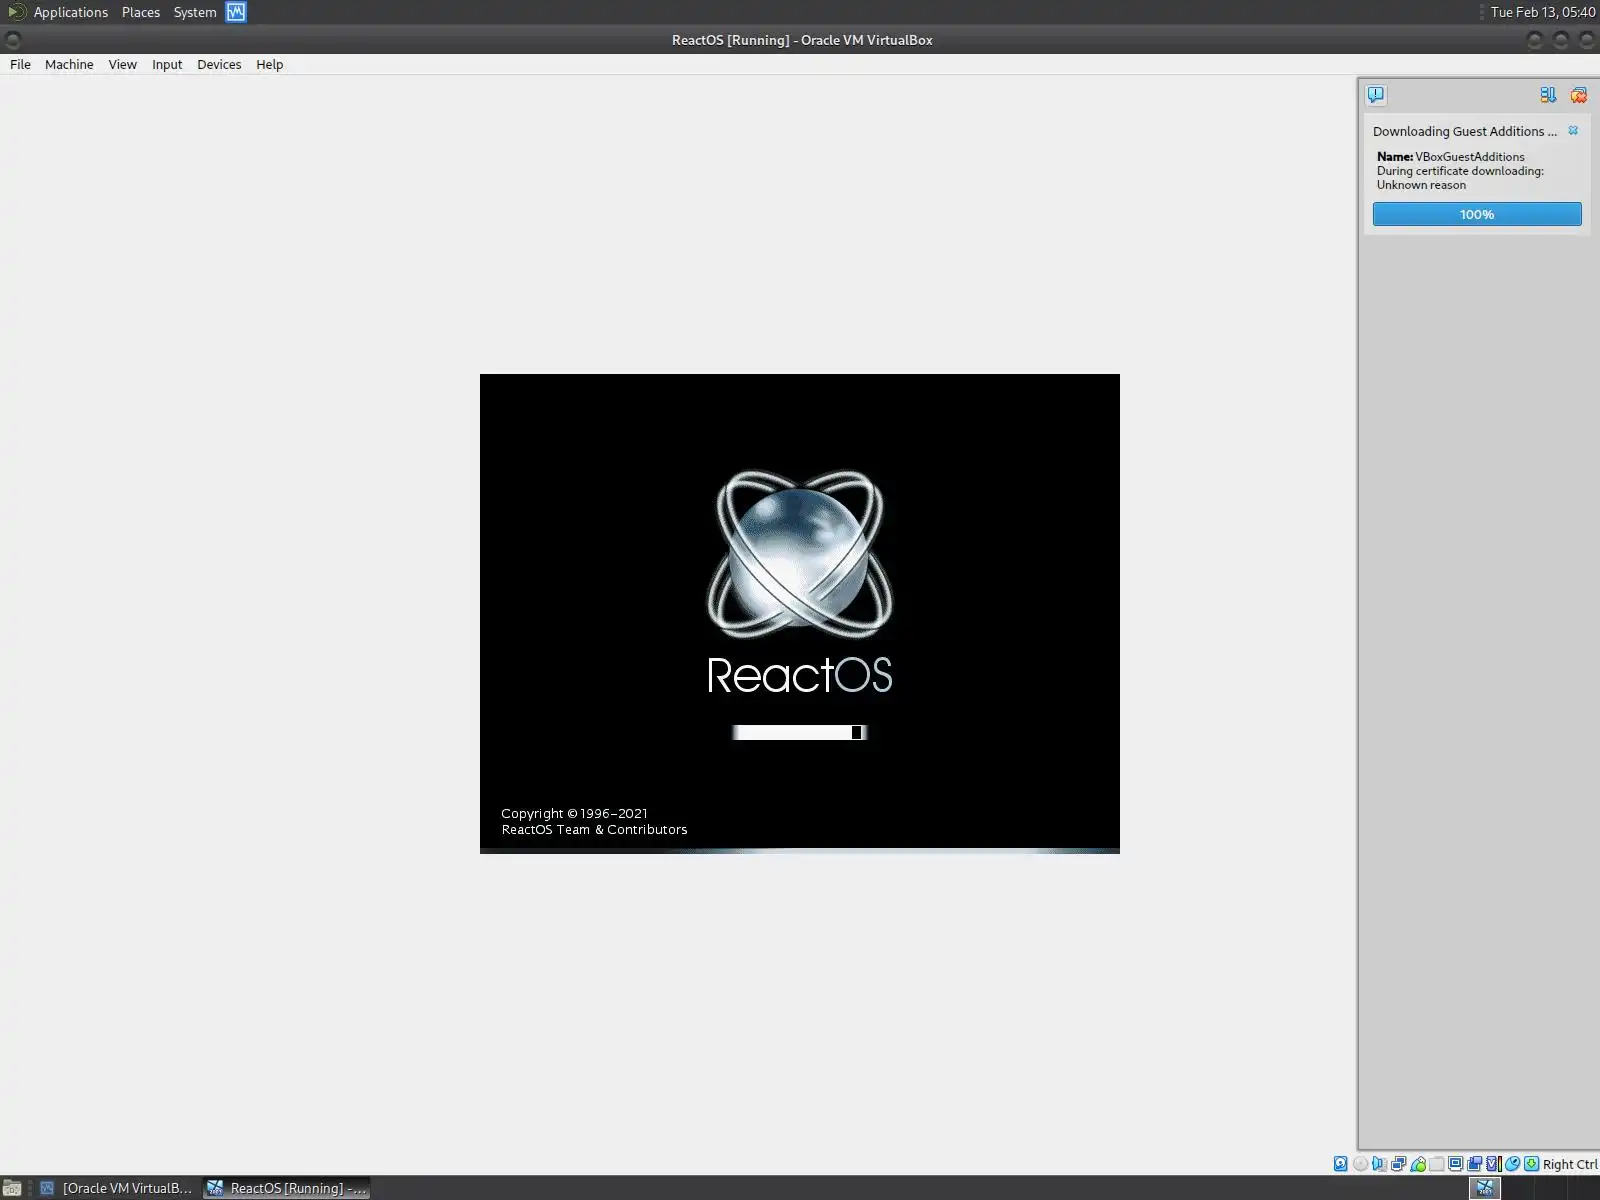This screenshot has height=1200, width=1600.
Task: Click 'ReactOS Team & Contributors' text
Action: [x=594, y=829]
